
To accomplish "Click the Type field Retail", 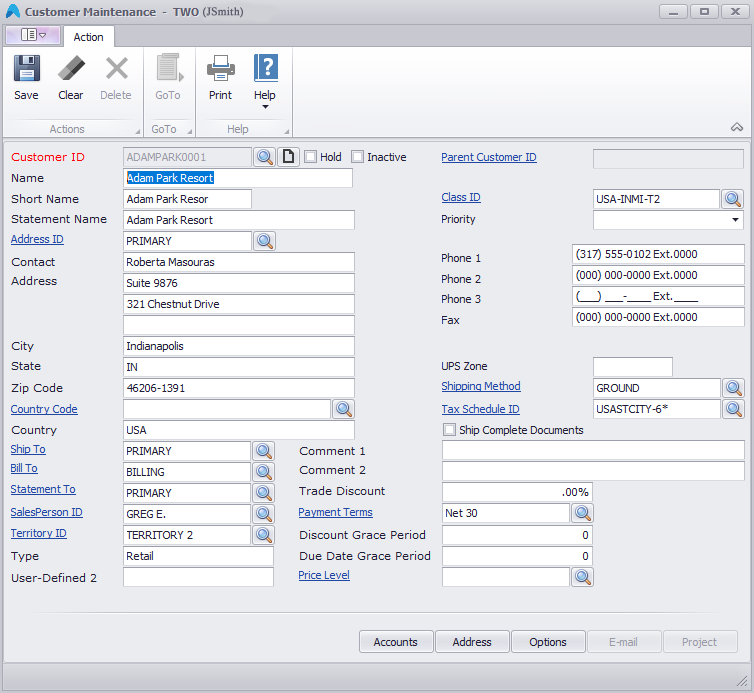I will point(198,556).
